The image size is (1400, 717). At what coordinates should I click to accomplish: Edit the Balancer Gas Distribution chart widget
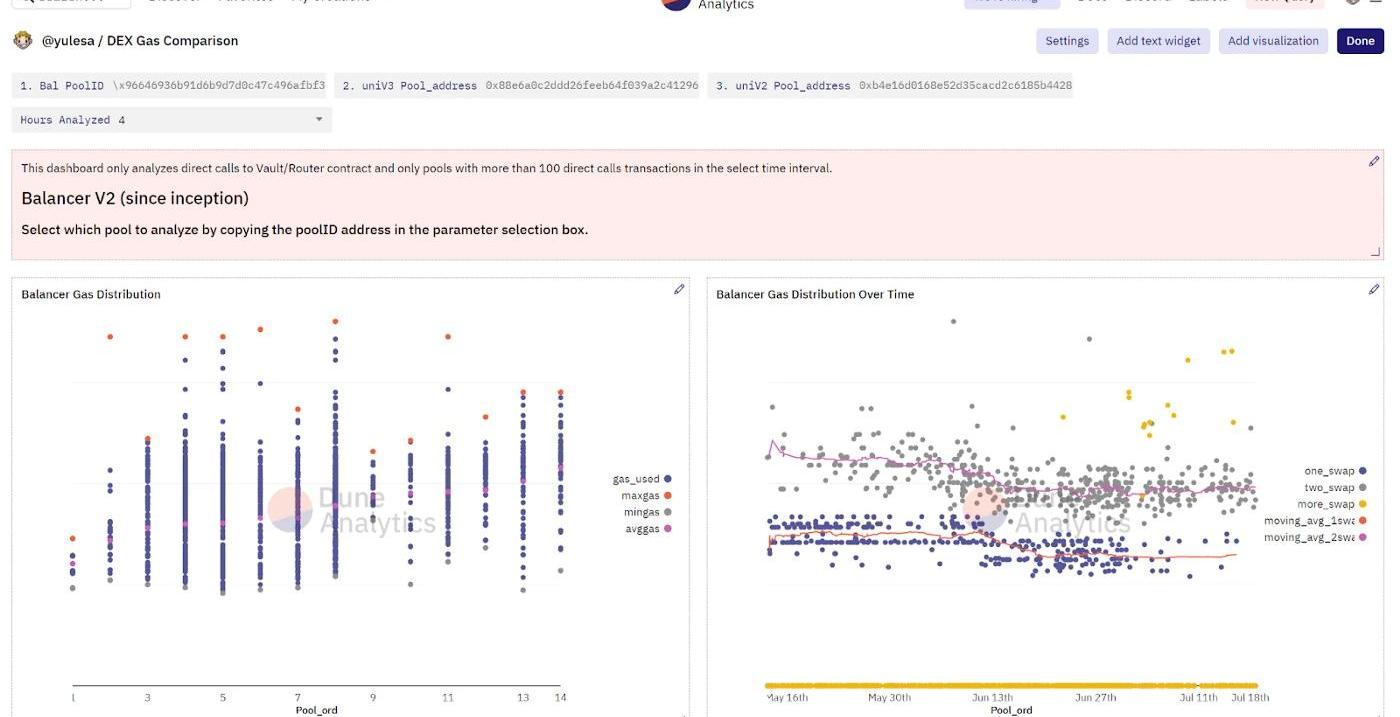coord(679,289)
